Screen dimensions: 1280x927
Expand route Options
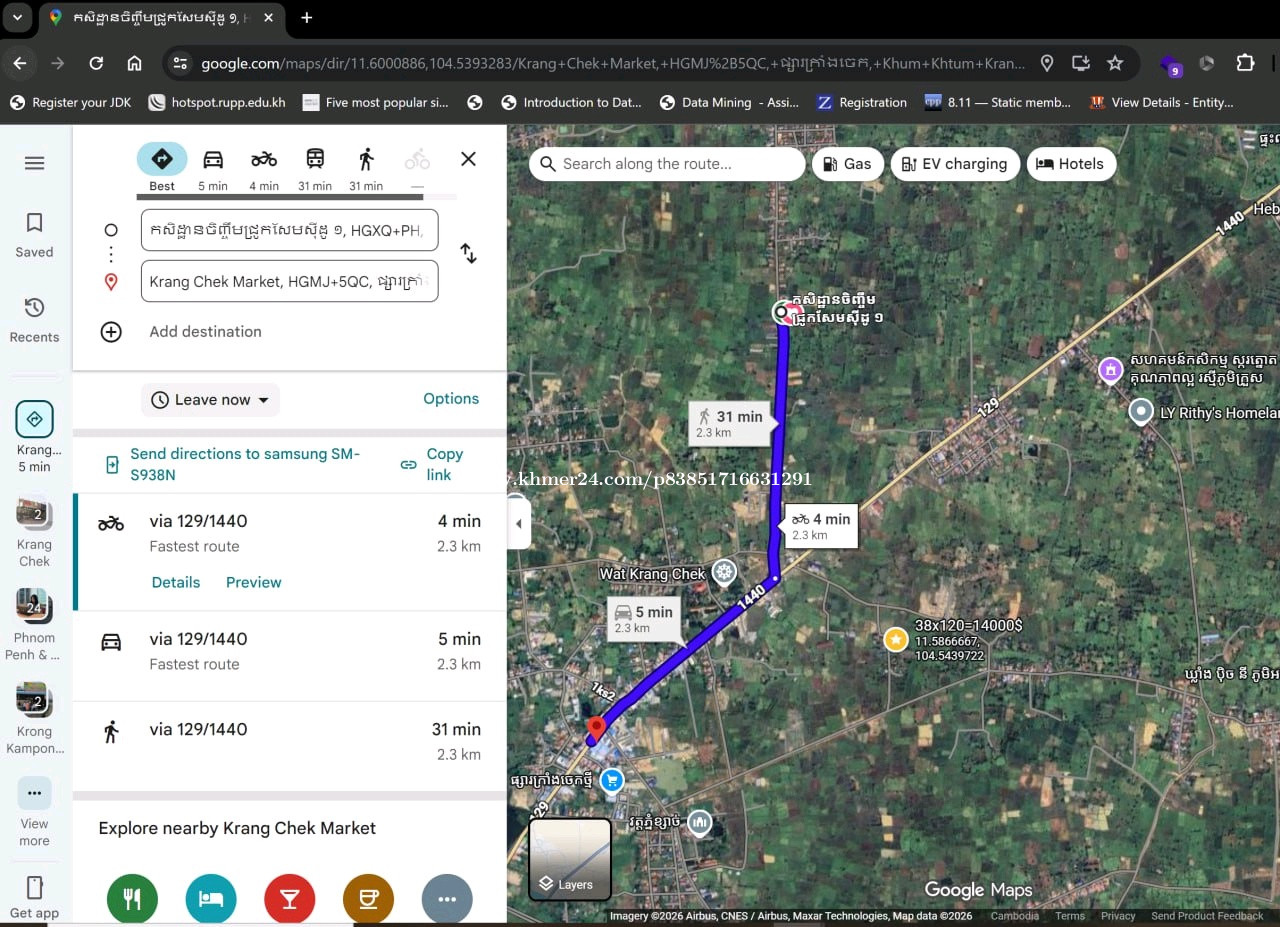(451, 399)
